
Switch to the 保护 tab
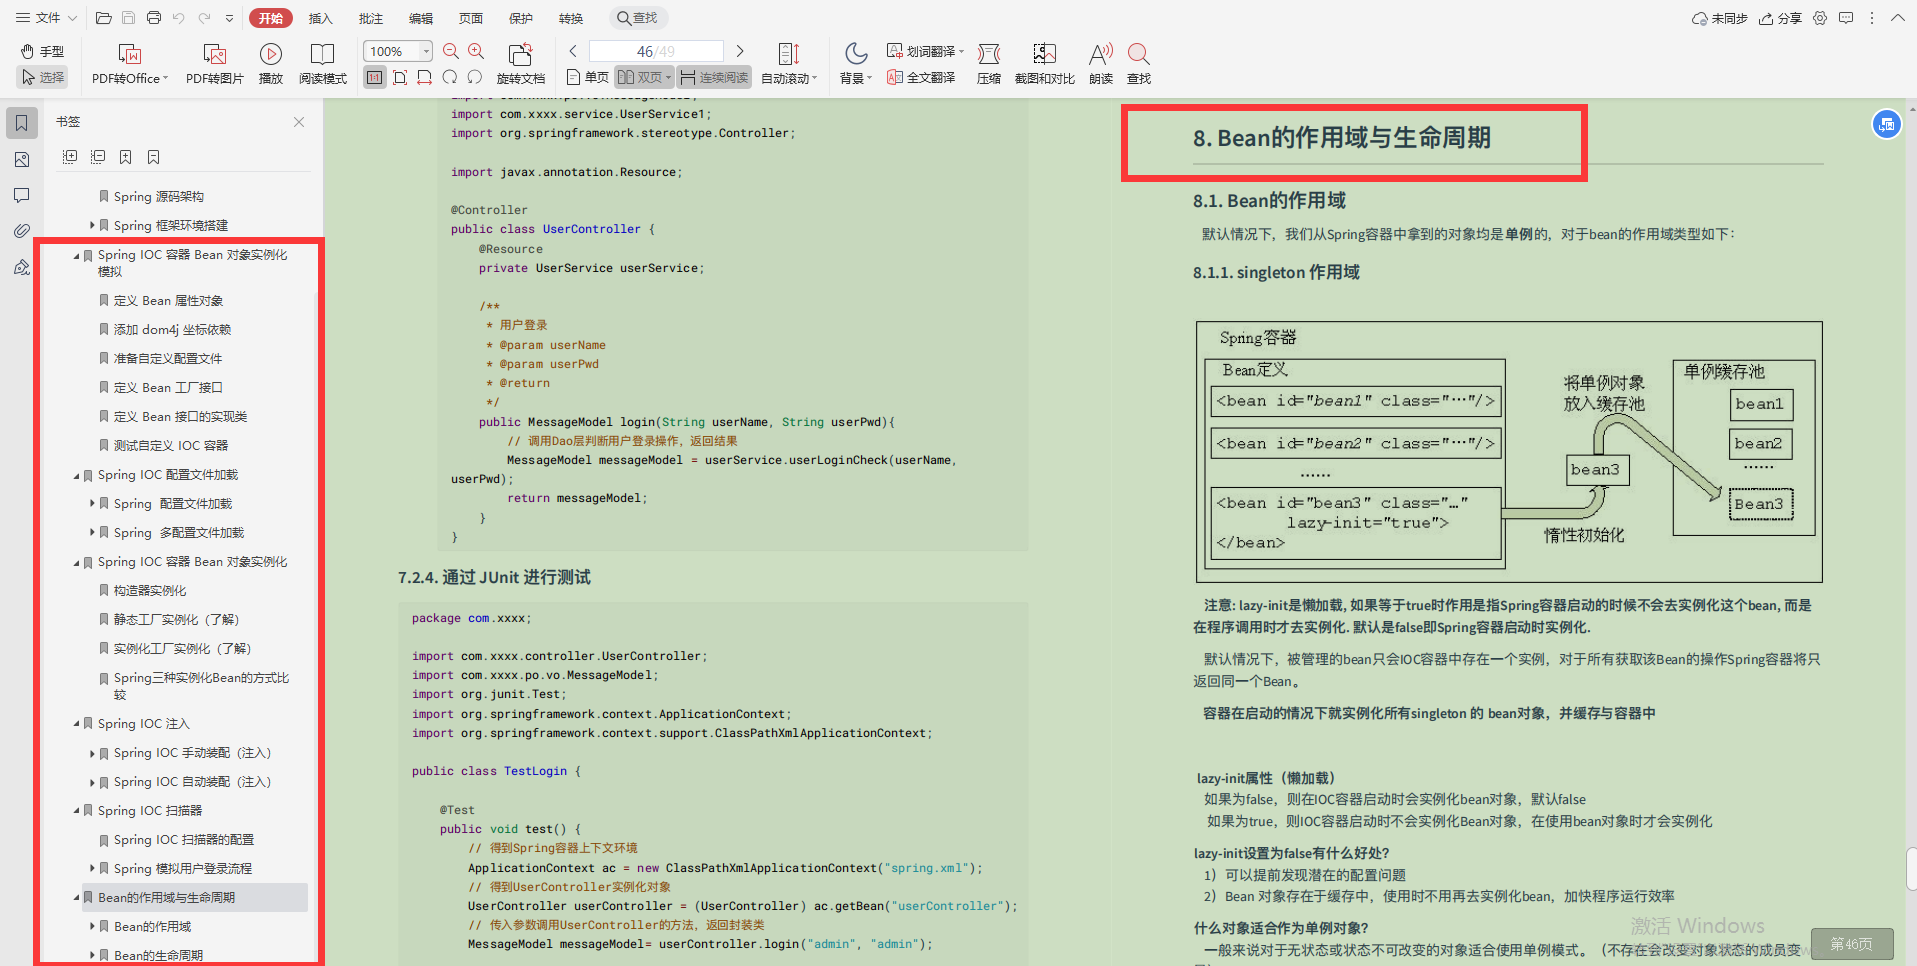[521, 18]
